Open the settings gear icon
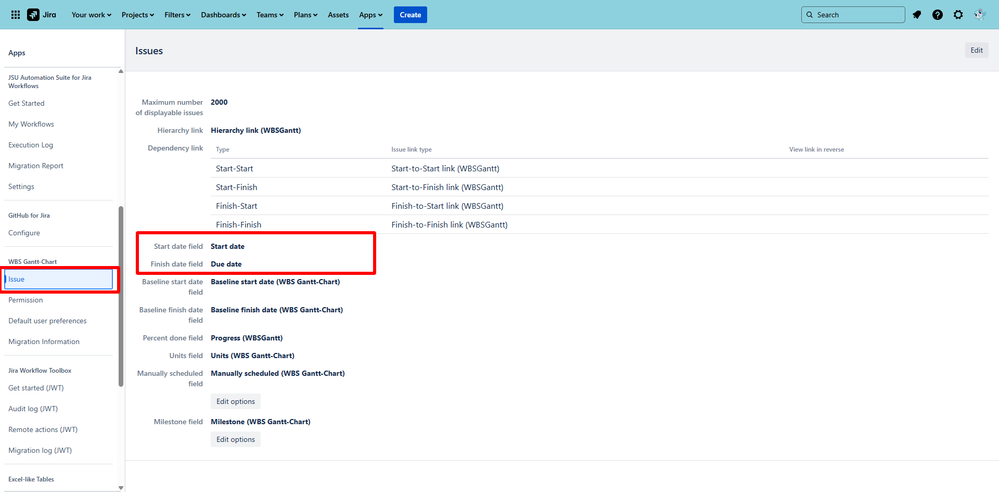The image size is (999, 492). (958, 15)
